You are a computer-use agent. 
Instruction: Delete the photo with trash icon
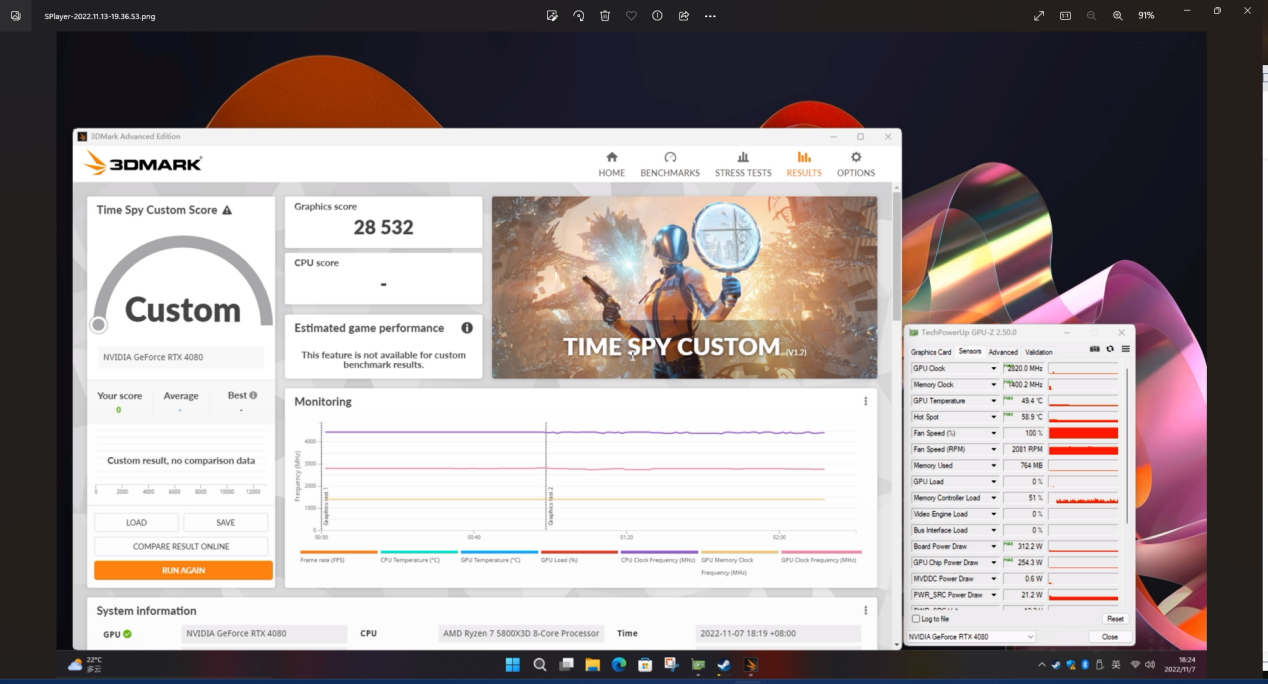pyautogui.click(x=605, y=16)
